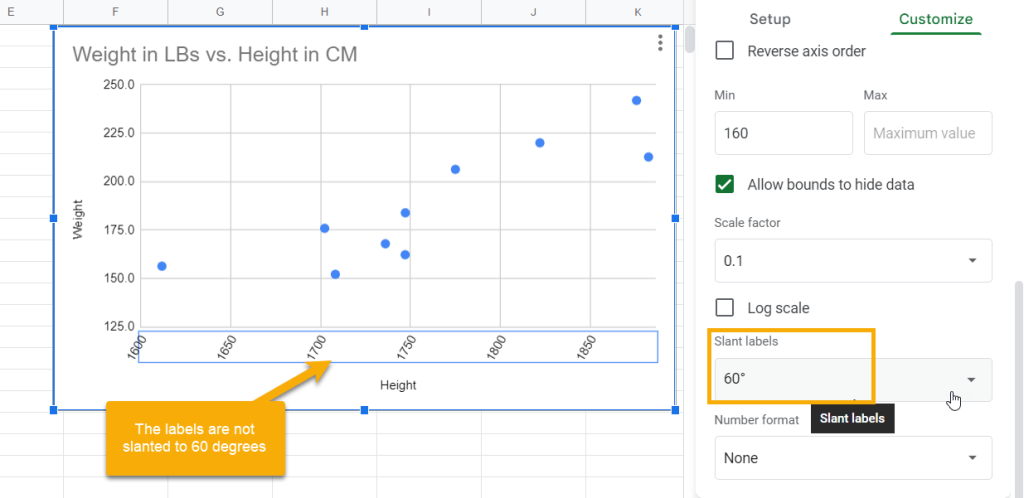Open the Slant labels 60° dropdown
Image resolution: width=1024 pixels, height=498 pixels.
pos(853,380)
